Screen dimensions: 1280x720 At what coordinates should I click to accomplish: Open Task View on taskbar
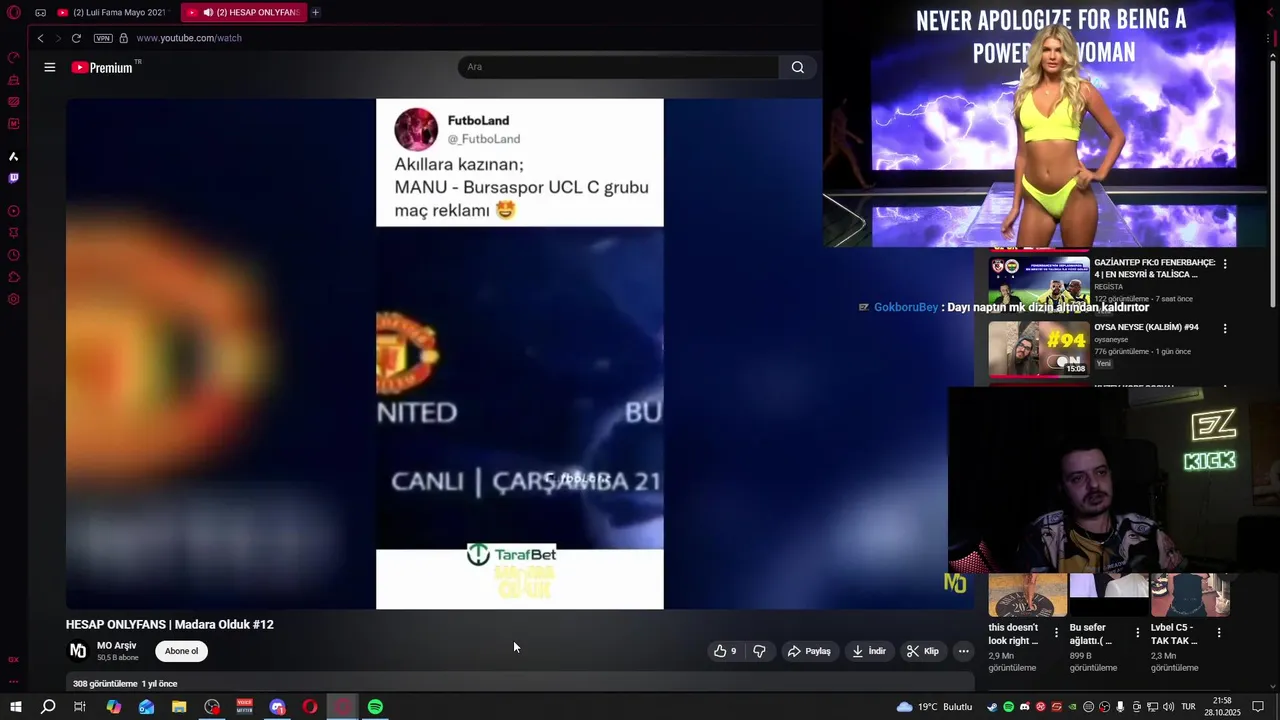pos(80,707)
